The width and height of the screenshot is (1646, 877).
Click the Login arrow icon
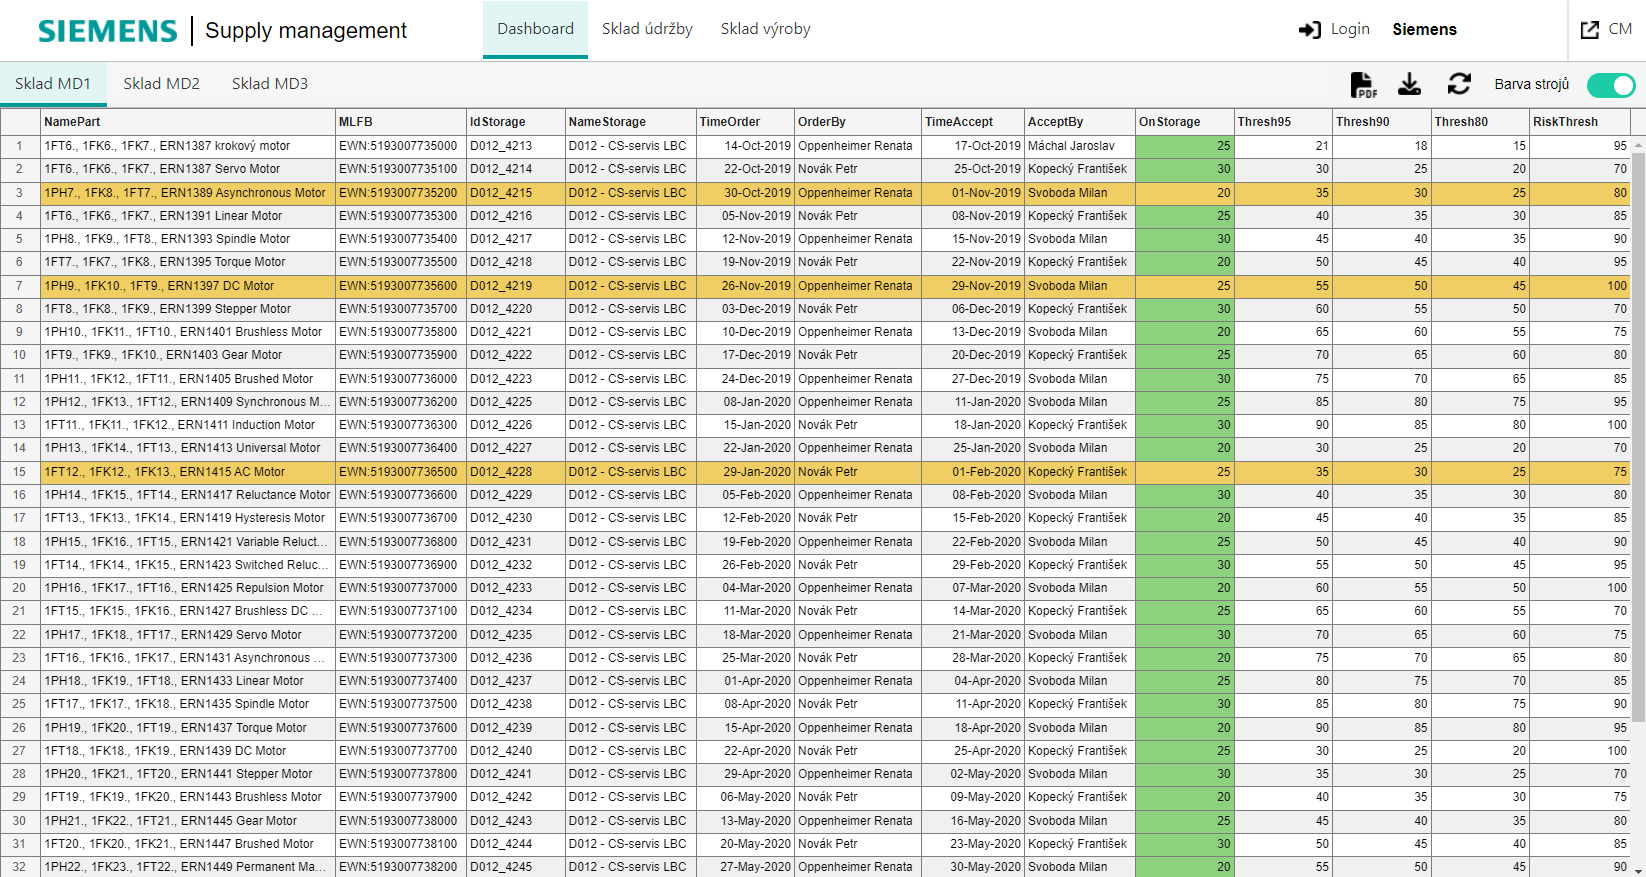click(x=1309, y=30)
